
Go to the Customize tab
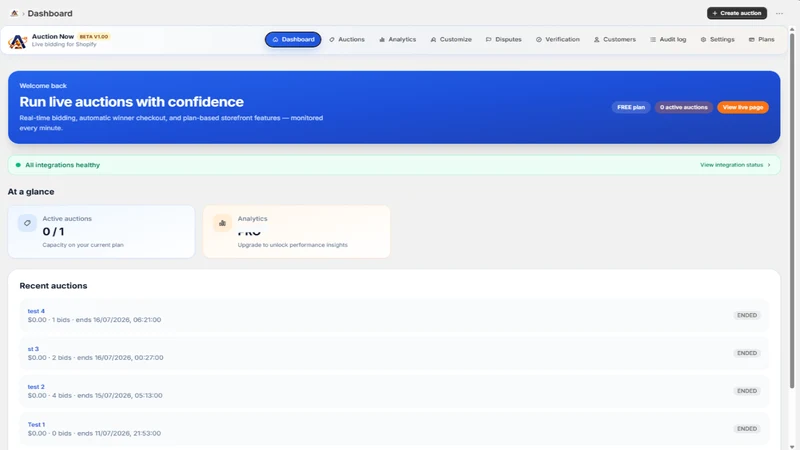pos(451,39)
